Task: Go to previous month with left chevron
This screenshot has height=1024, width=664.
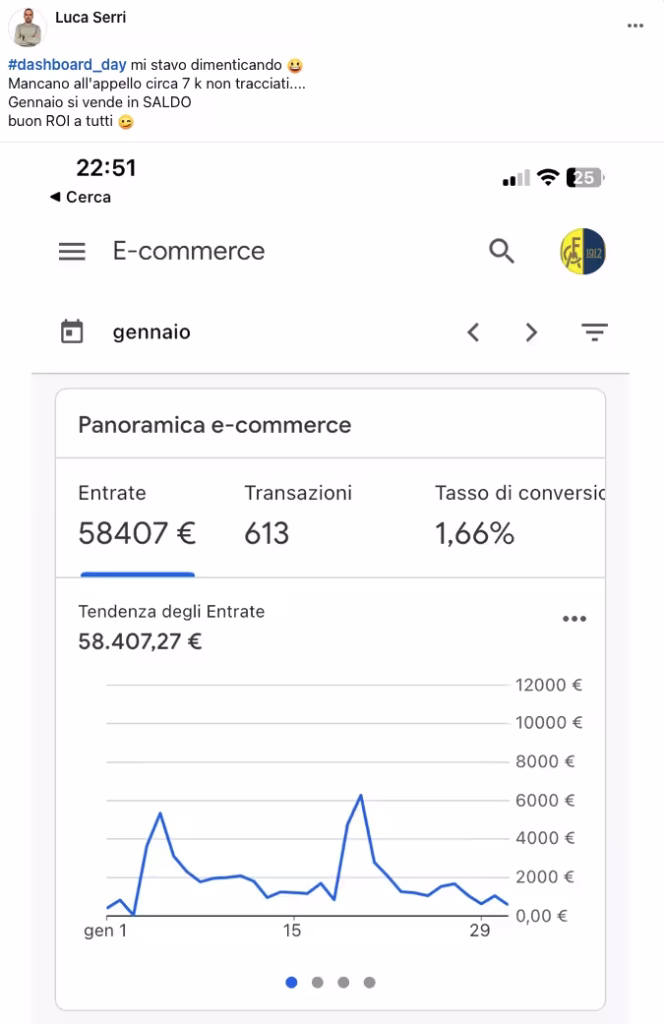Action: [474, 332]
